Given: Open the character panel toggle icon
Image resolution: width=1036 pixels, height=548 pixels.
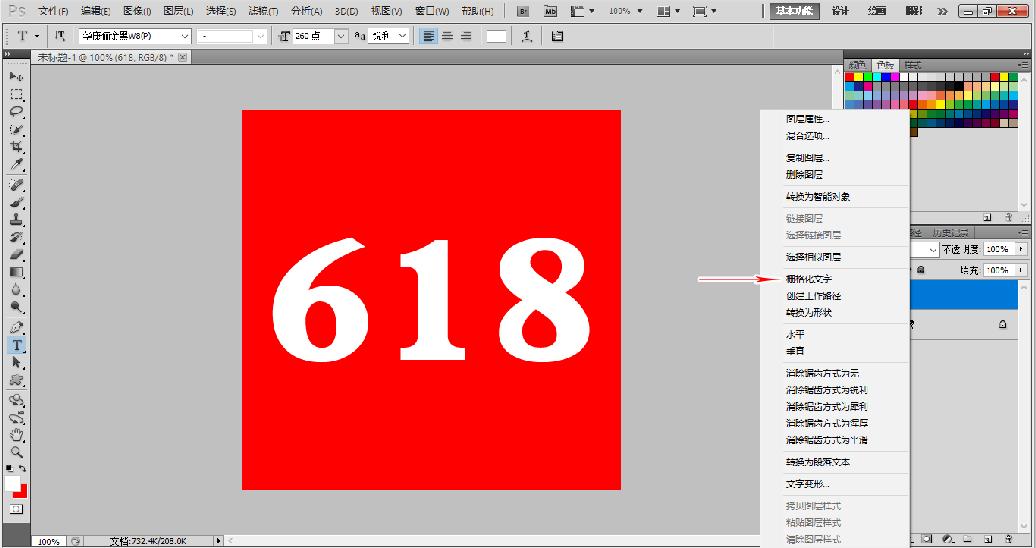Looking at the screenshot, I should click(557, 36).
